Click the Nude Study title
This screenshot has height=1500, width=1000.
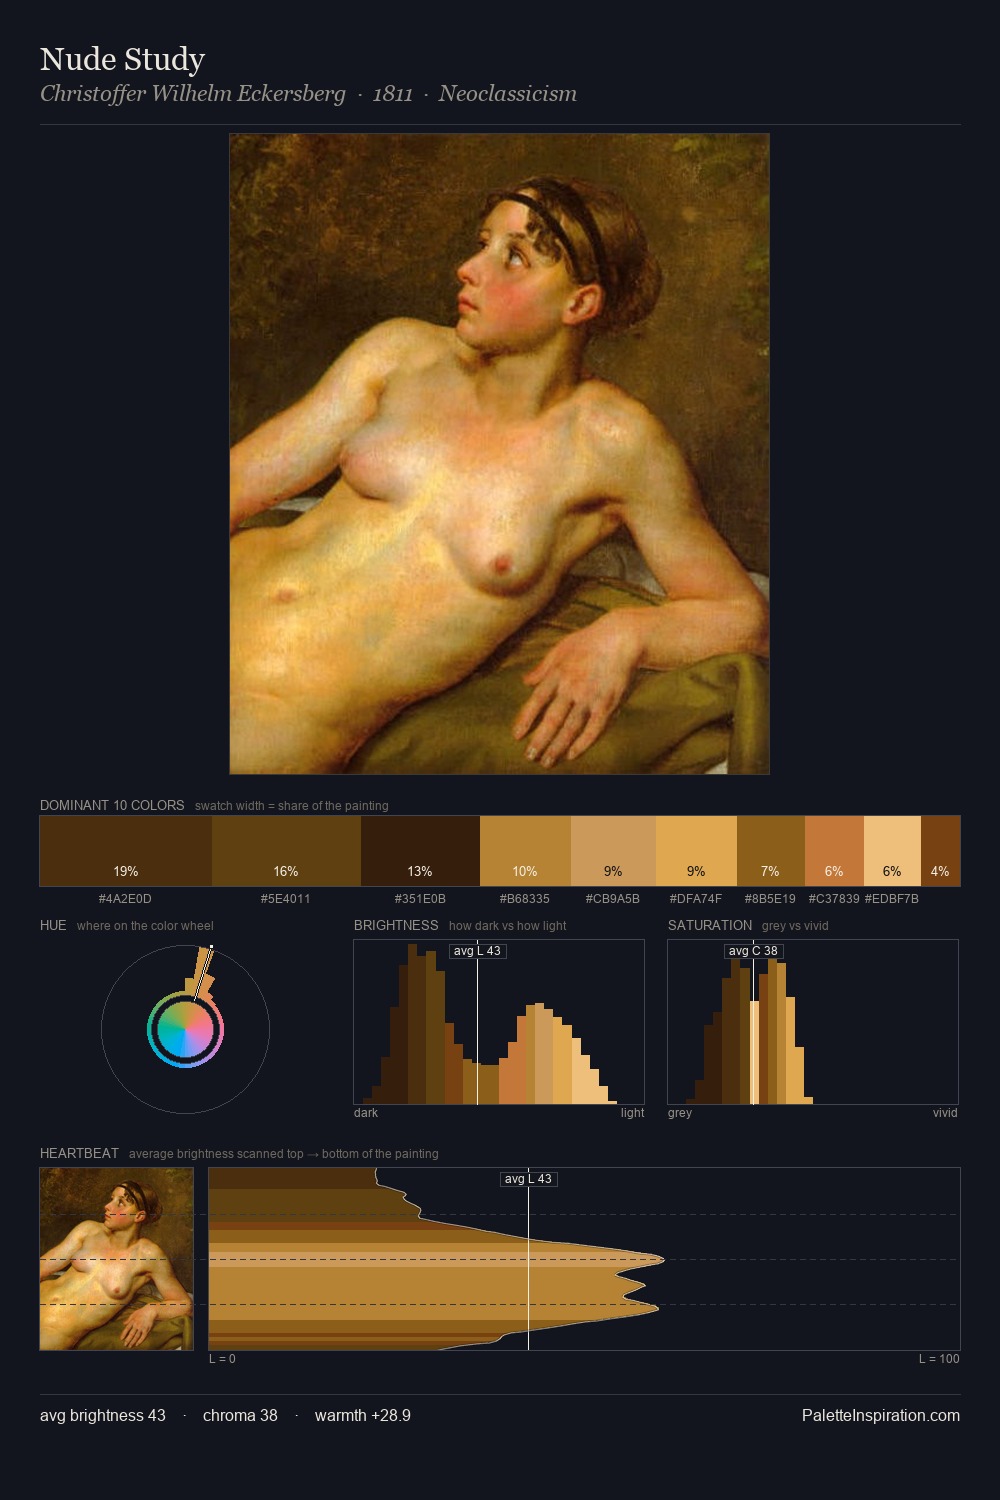click(122, 59)
